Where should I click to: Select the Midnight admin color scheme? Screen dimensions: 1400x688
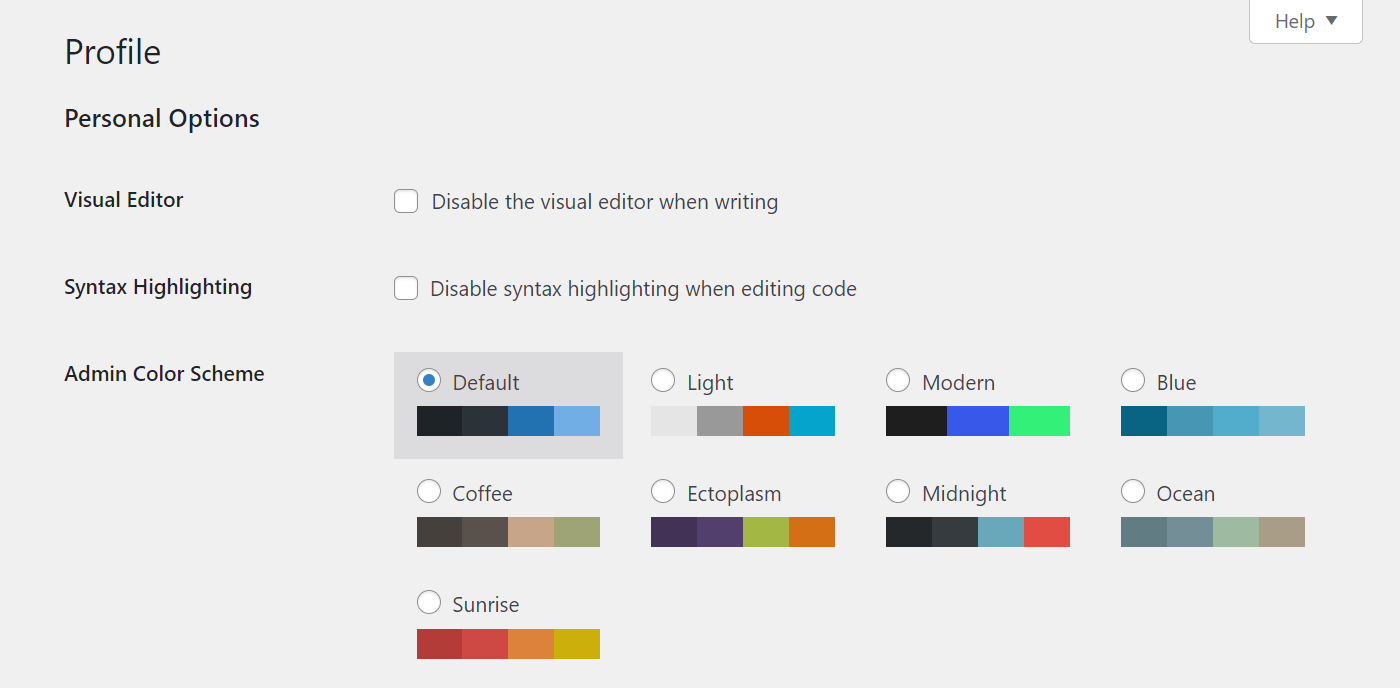click(x=898, y=491)
